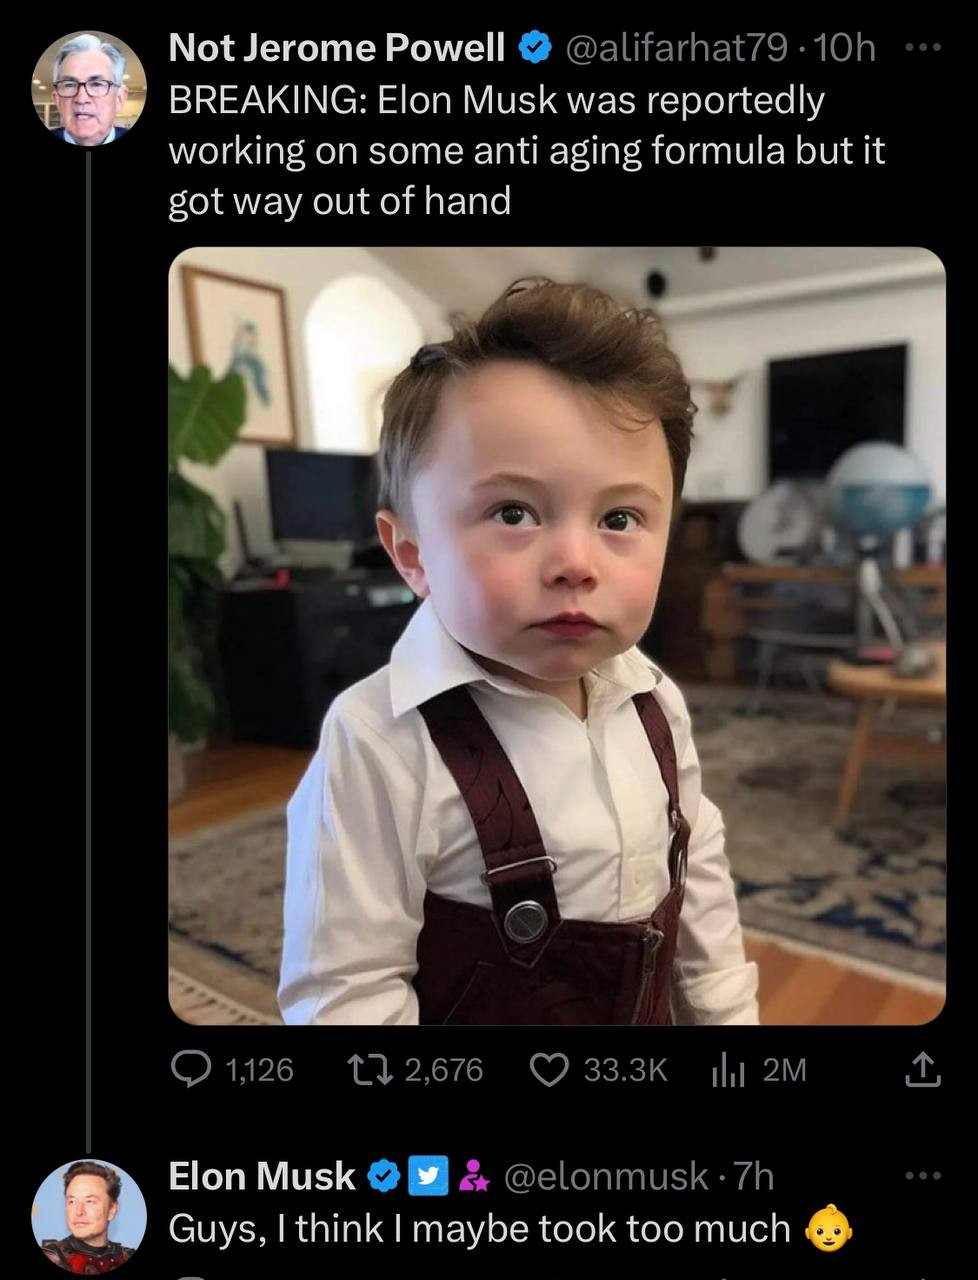
Task: Open Elon Musk's profile avatar
Action: [x=89, y=1215]
